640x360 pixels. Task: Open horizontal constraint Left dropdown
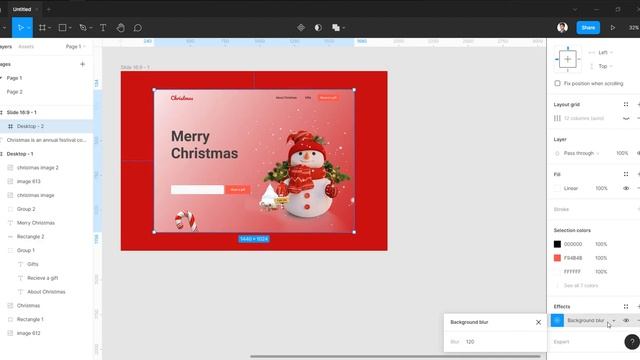606,53
